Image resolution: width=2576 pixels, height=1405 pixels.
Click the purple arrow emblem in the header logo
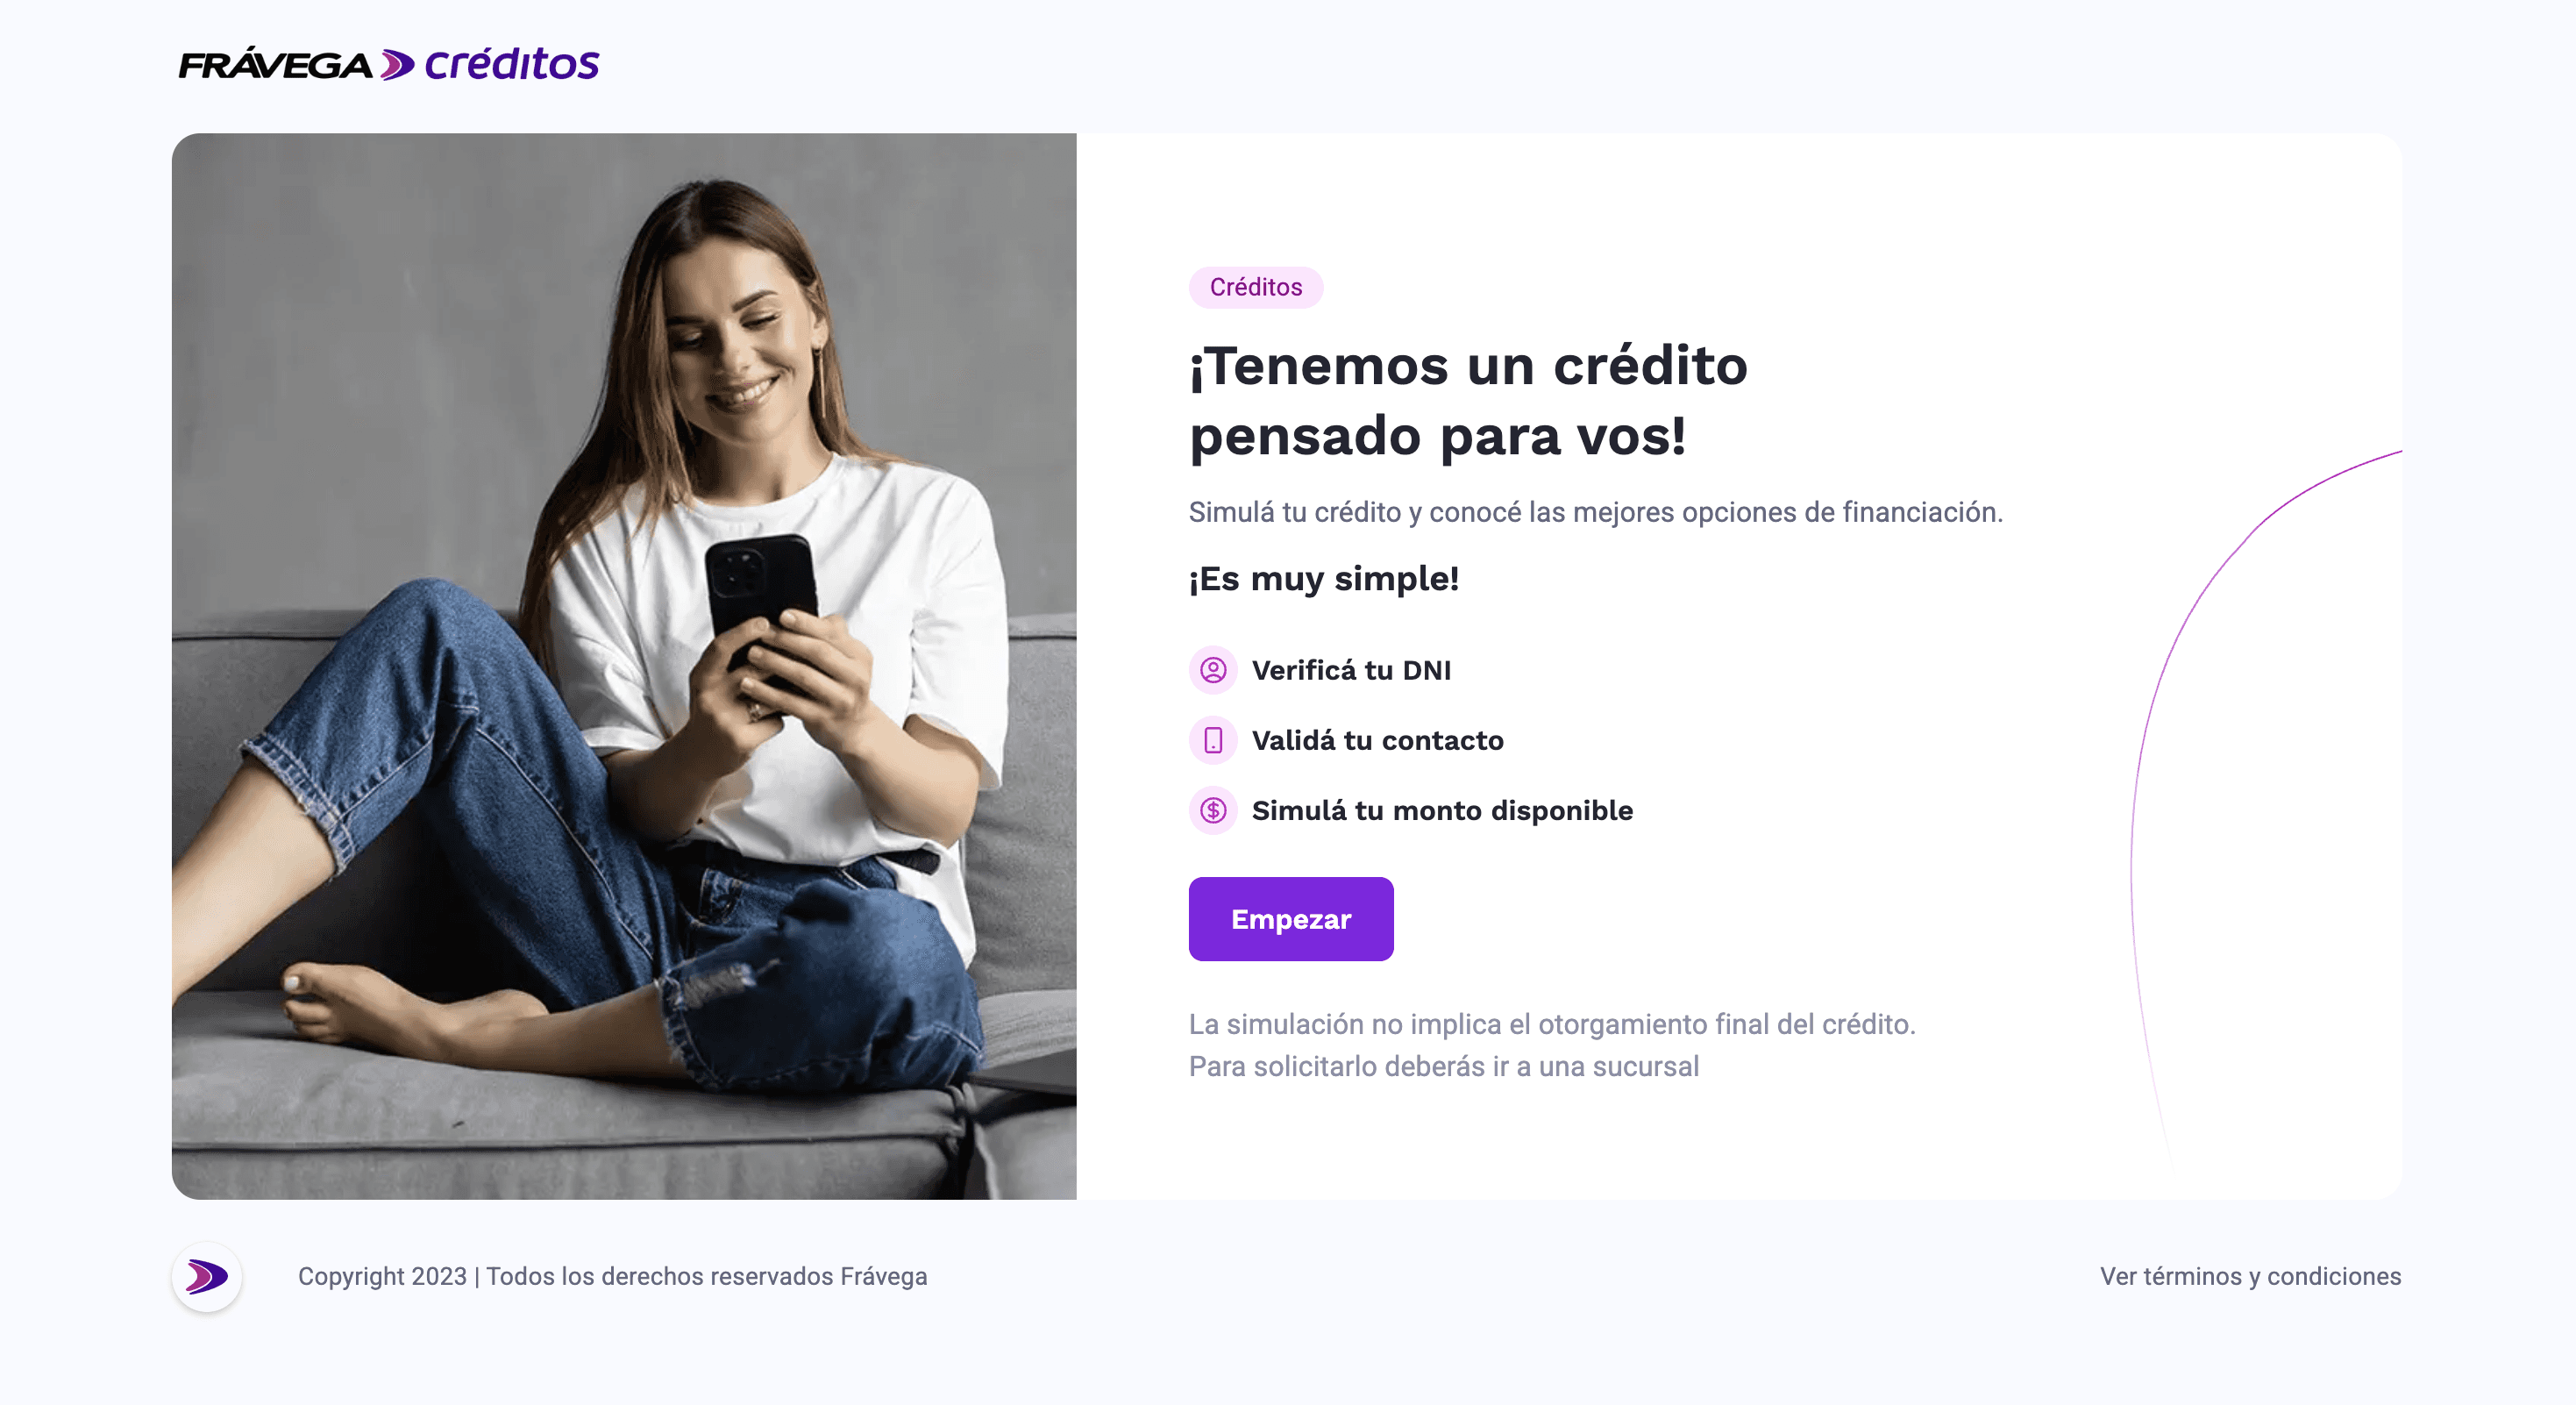397,65
